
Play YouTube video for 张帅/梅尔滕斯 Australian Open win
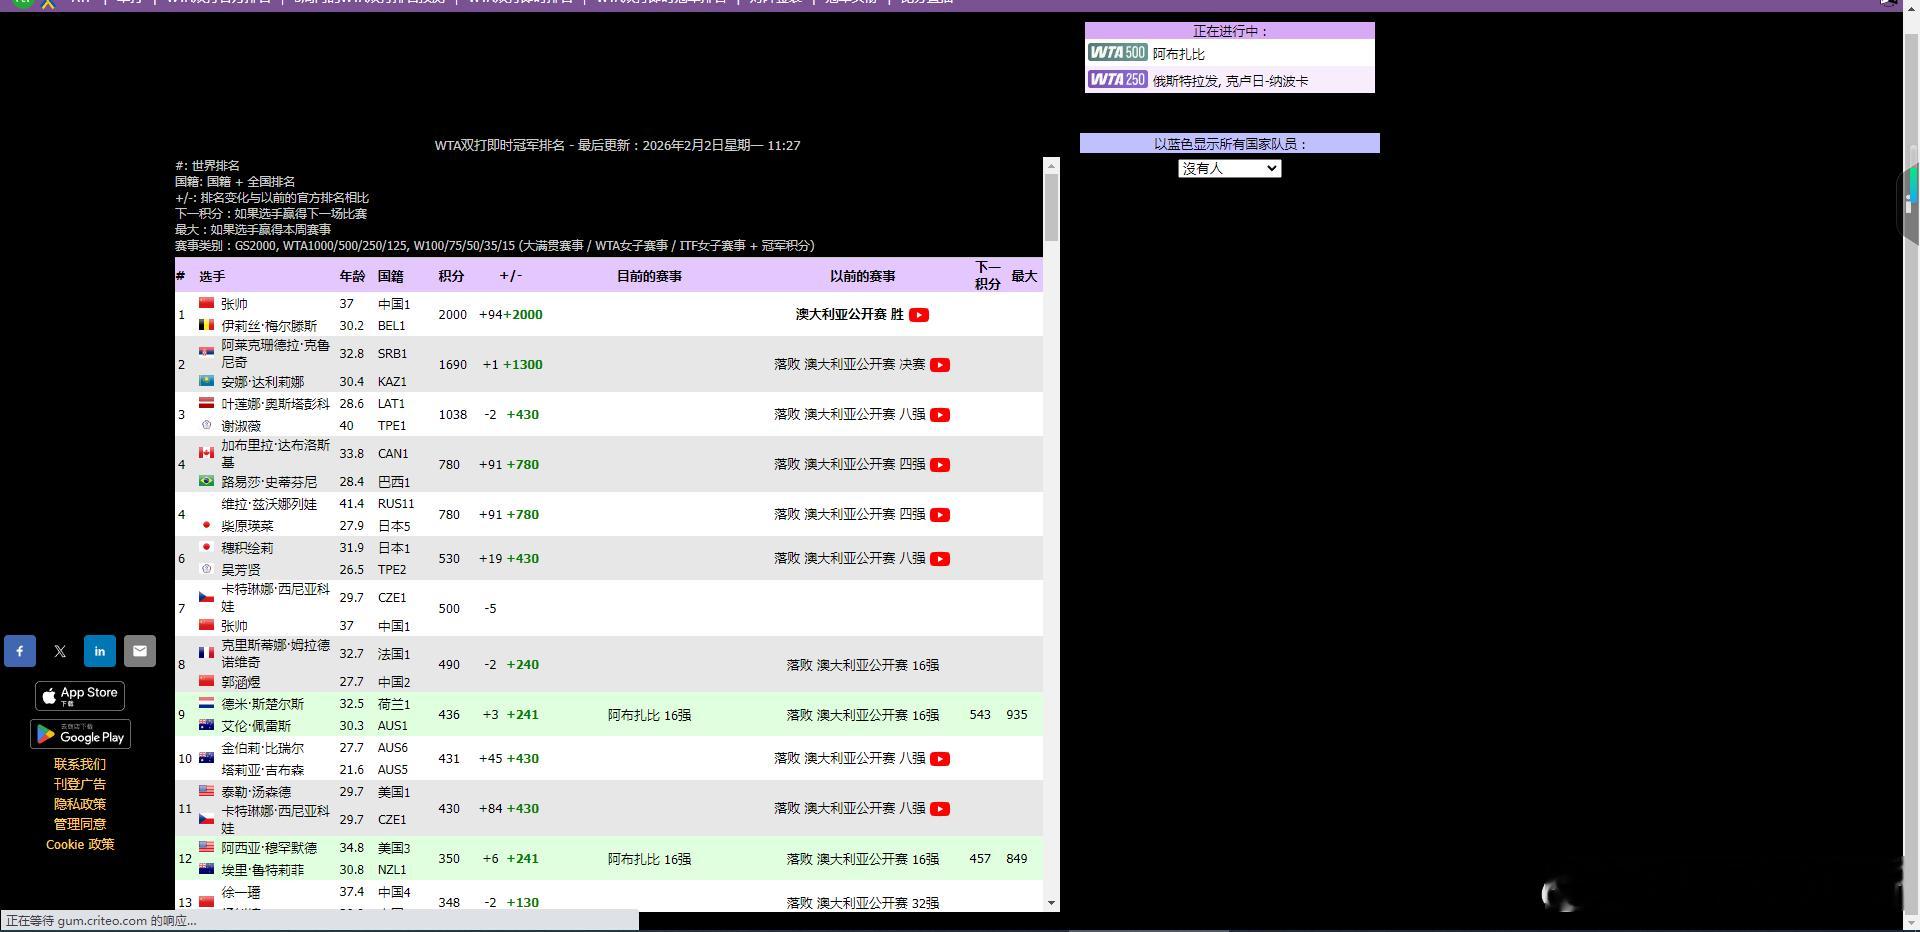919,314
